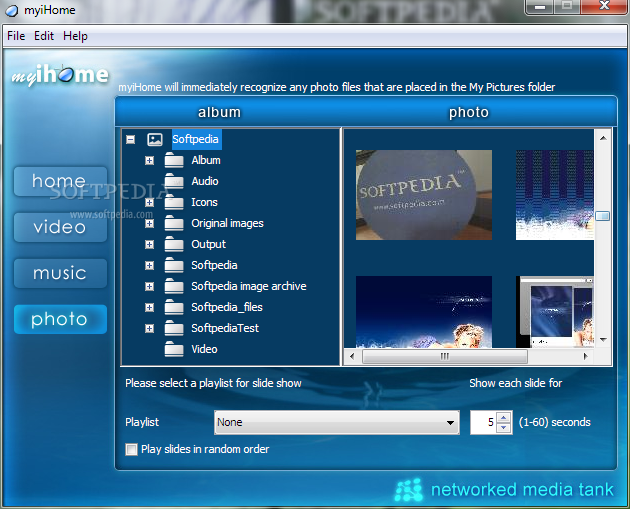Expand the Original images folder node

tap(149, 223)
